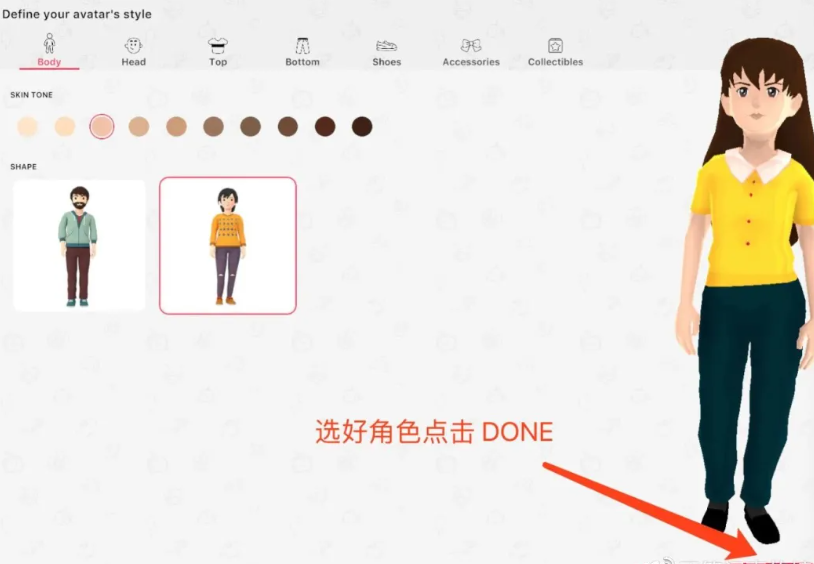The width and height of the screenshot is (814, 564).
Task: Open the Collectibles tab
Action: 555,52
